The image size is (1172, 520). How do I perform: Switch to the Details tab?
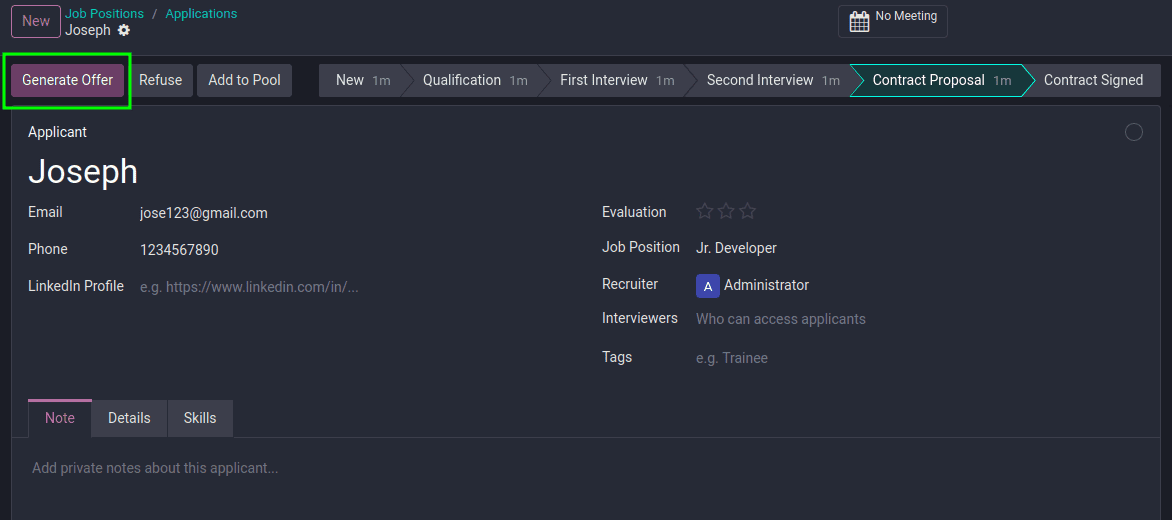[129, 418]
